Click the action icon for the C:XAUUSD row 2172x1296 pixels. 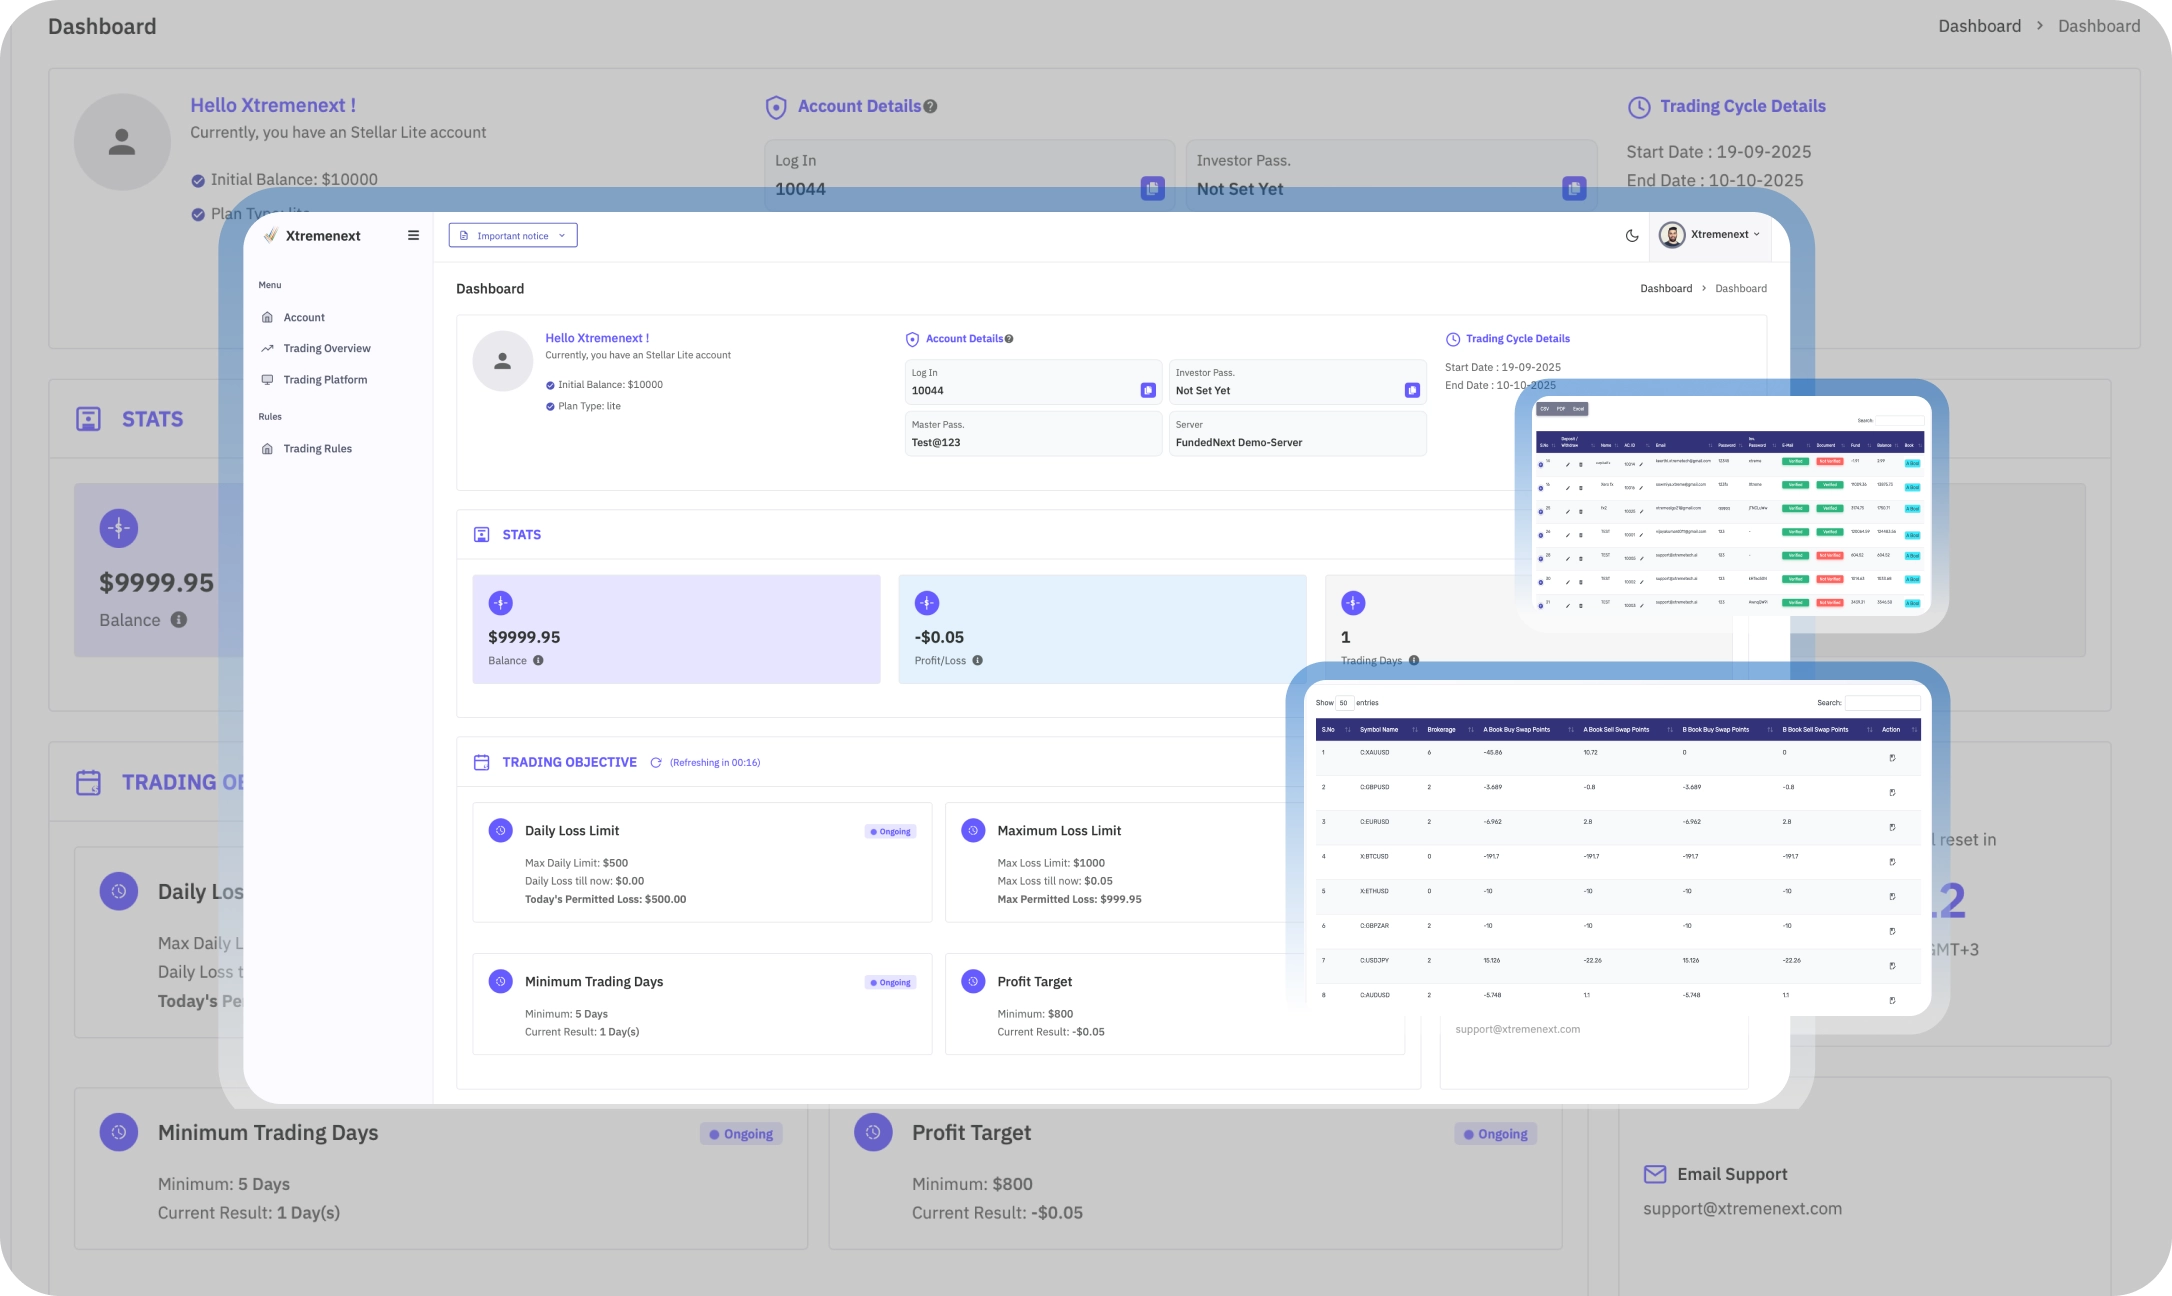tap(1892, 758)
